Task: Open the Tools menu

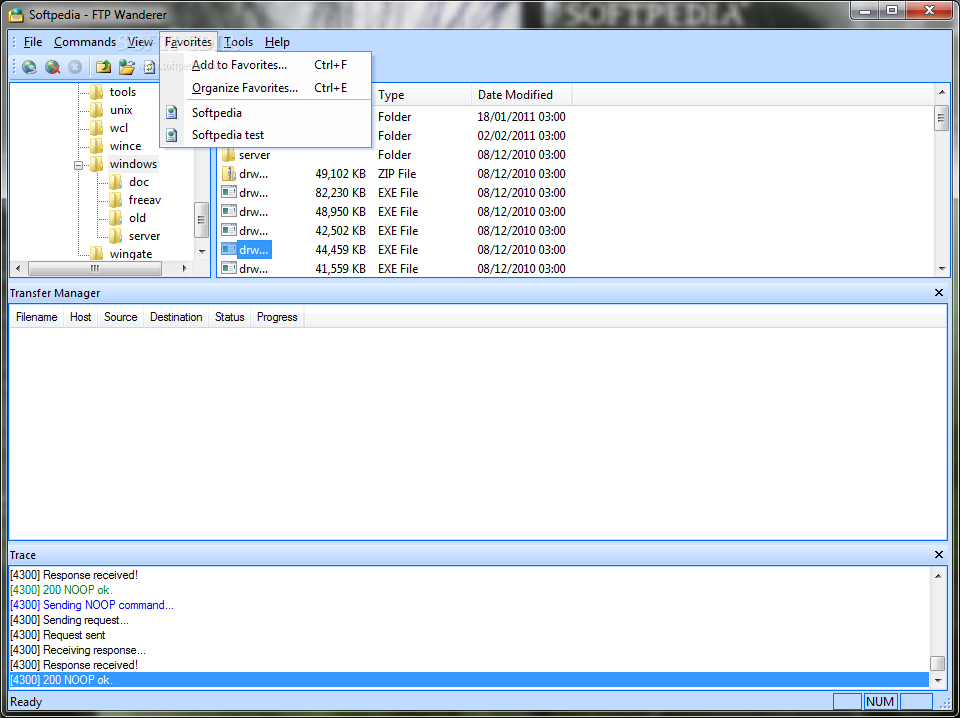Action: (238, 42)
